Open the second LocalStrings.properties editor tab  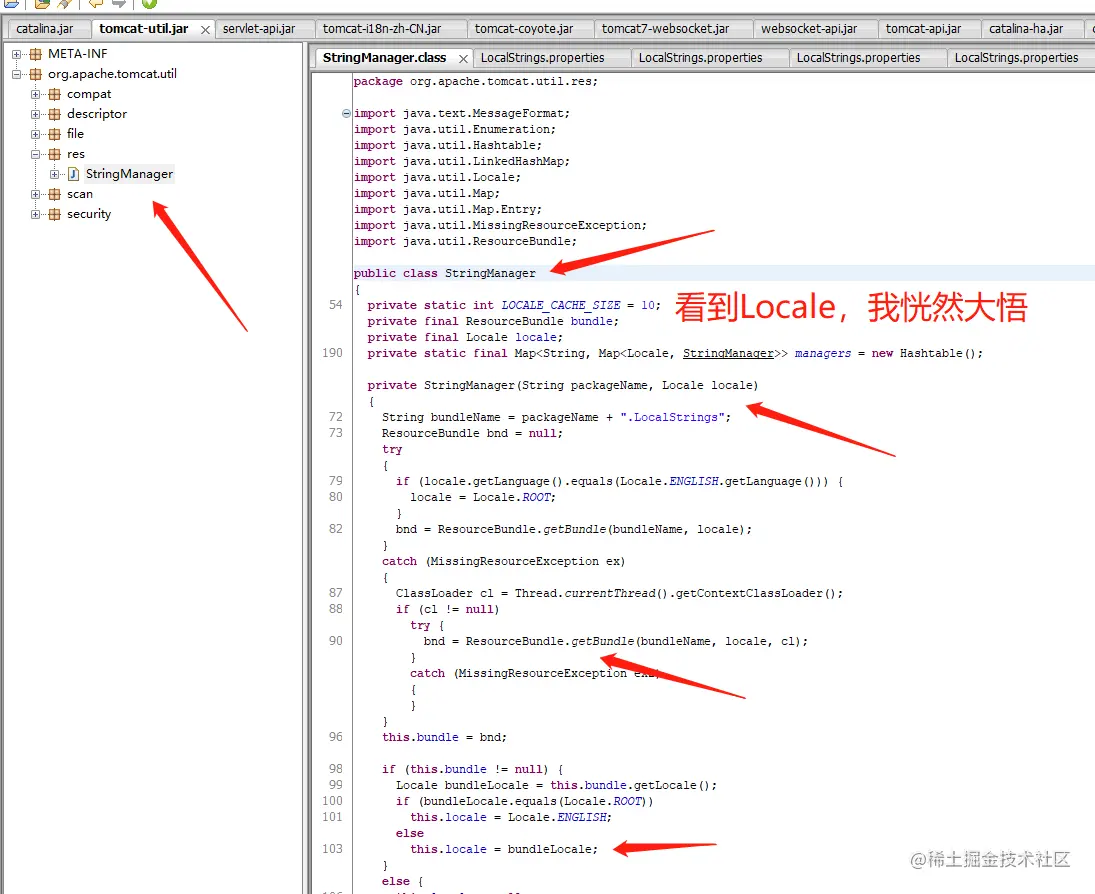[700, 58]
